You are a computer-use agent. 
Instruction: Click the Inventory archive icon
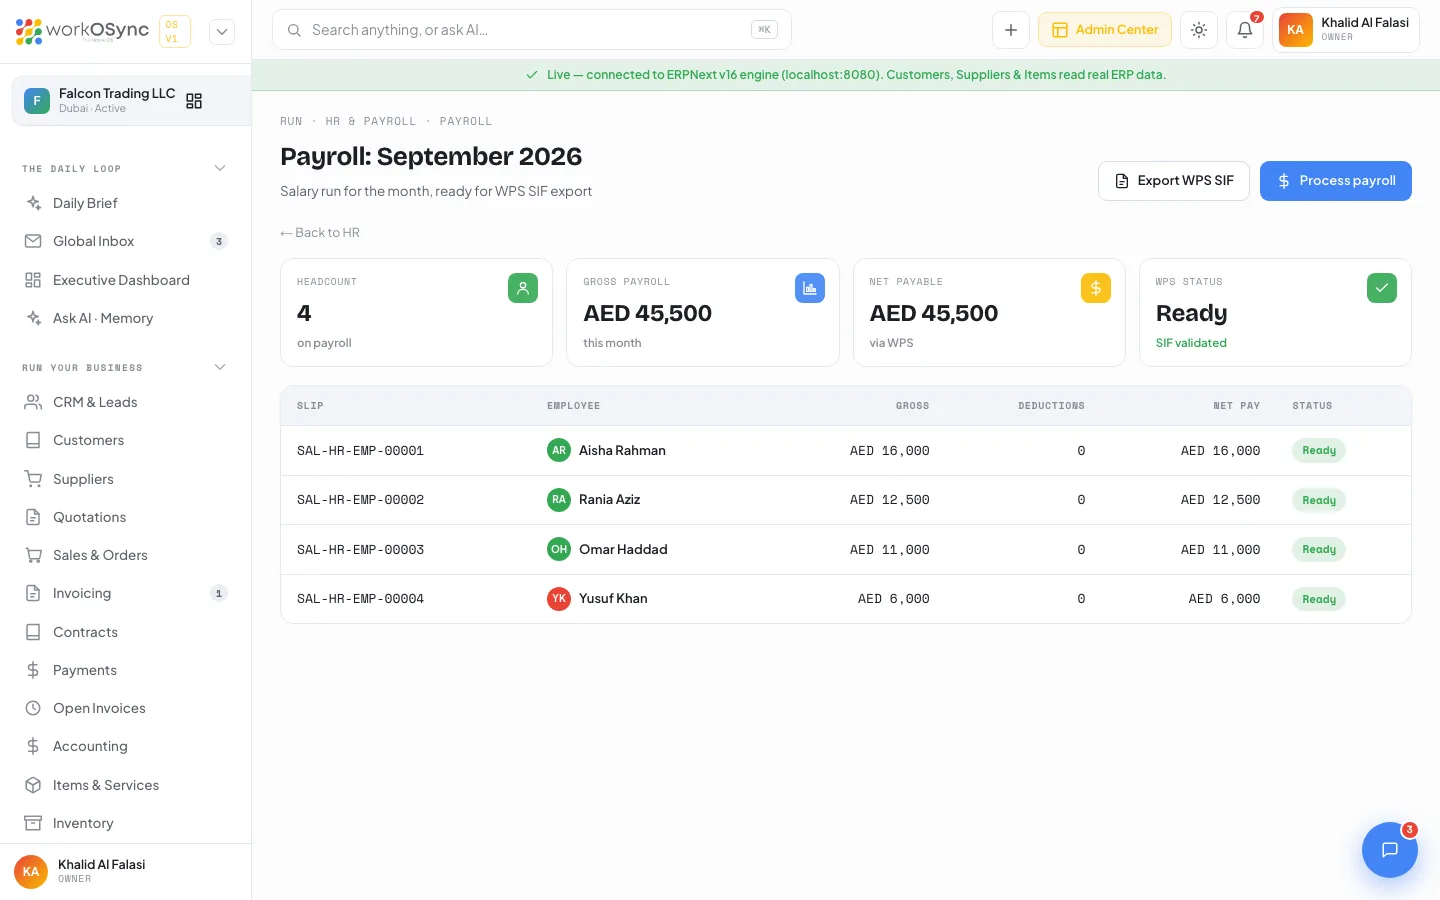33,823
